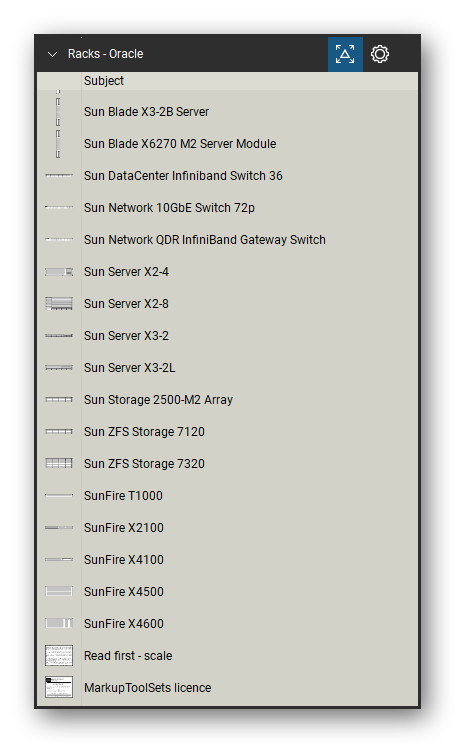This screenshot has height=743, width=455.
Task: Choose Sun Network QDR InfiniBand Gateway Switch text
Action: click(205, 240)
